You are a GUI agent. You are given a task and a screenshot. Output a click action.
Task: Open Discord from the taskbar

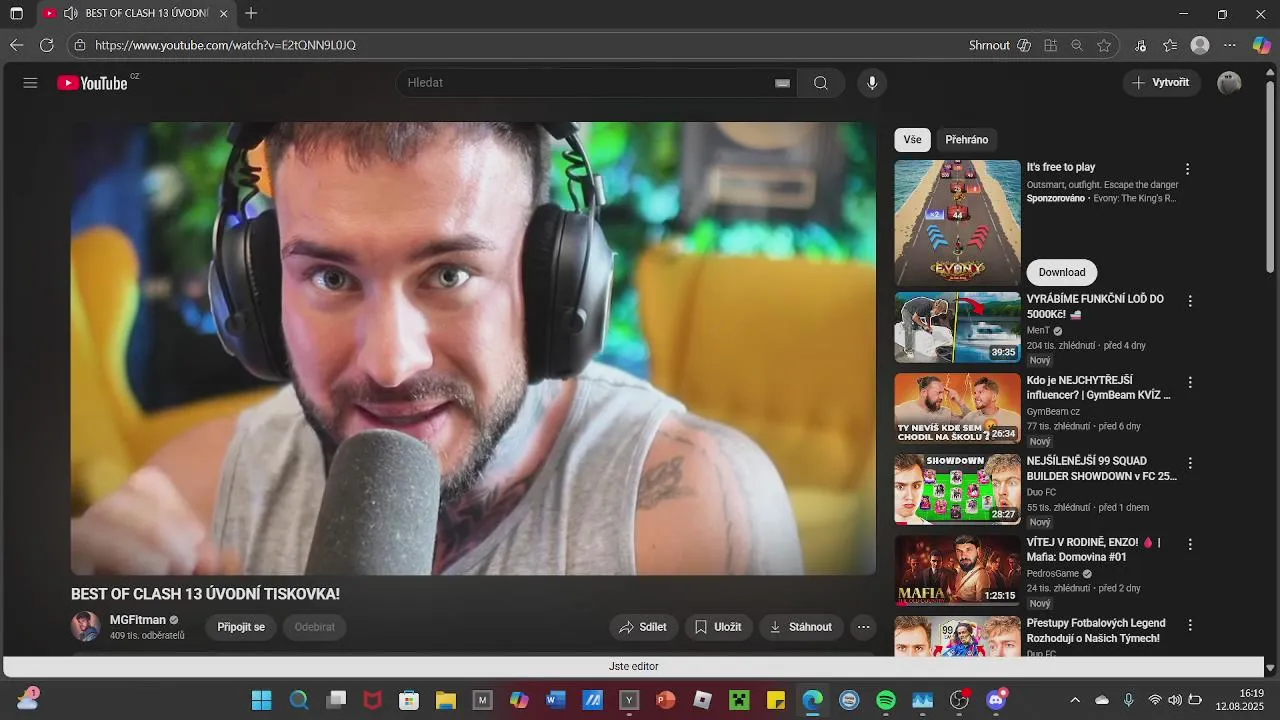click(996, 700)
